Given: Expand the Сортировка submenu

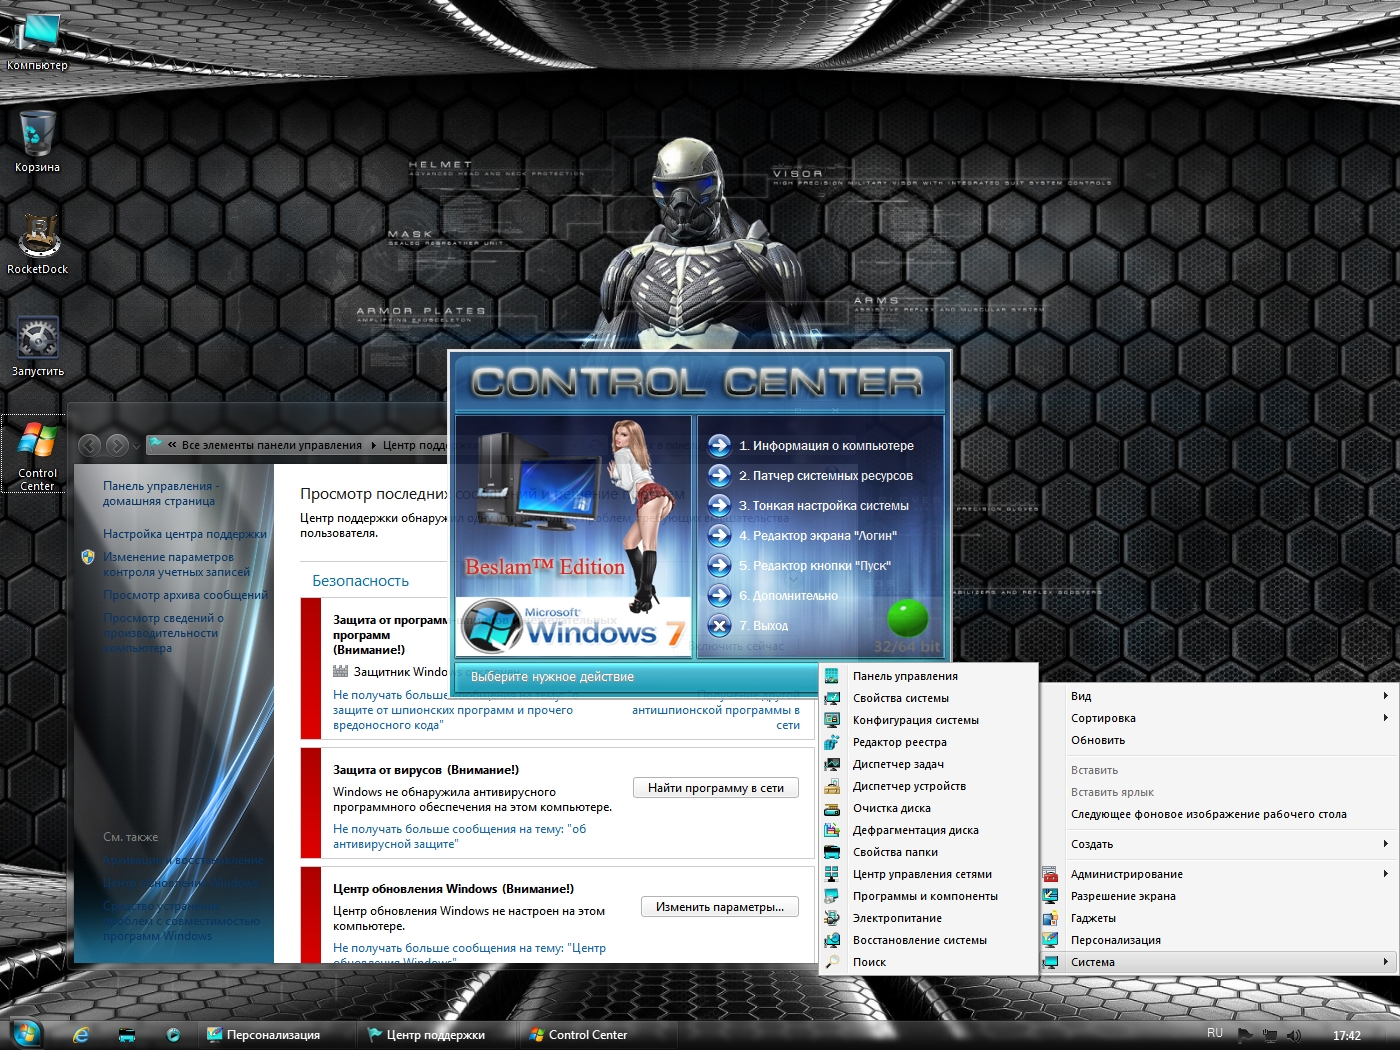Looking at the screenshot, I should (1385, 718).
